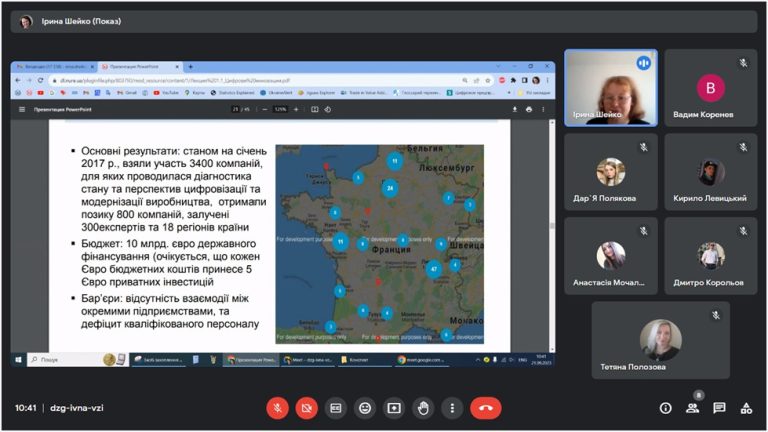Open Chrome extensions puzzle icon
This screenshot has width=768, height=432.
[x=513, y=80]
